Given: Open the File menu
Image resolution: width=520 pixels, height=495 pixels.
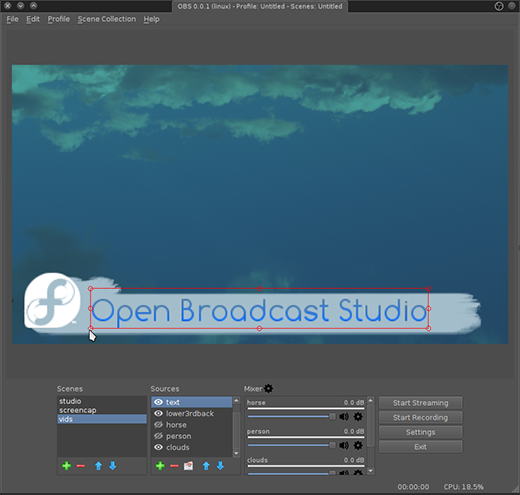Looking at the screenshot, I should 12,19.
